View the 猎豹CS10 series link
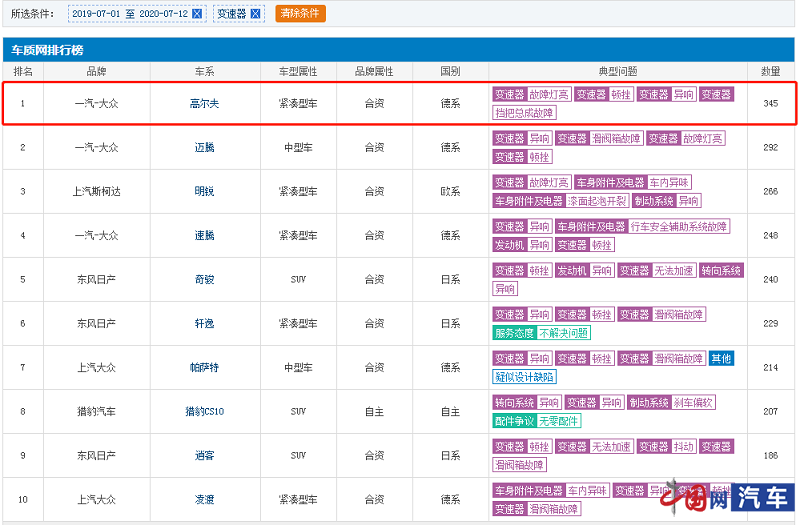 (204, 411)
